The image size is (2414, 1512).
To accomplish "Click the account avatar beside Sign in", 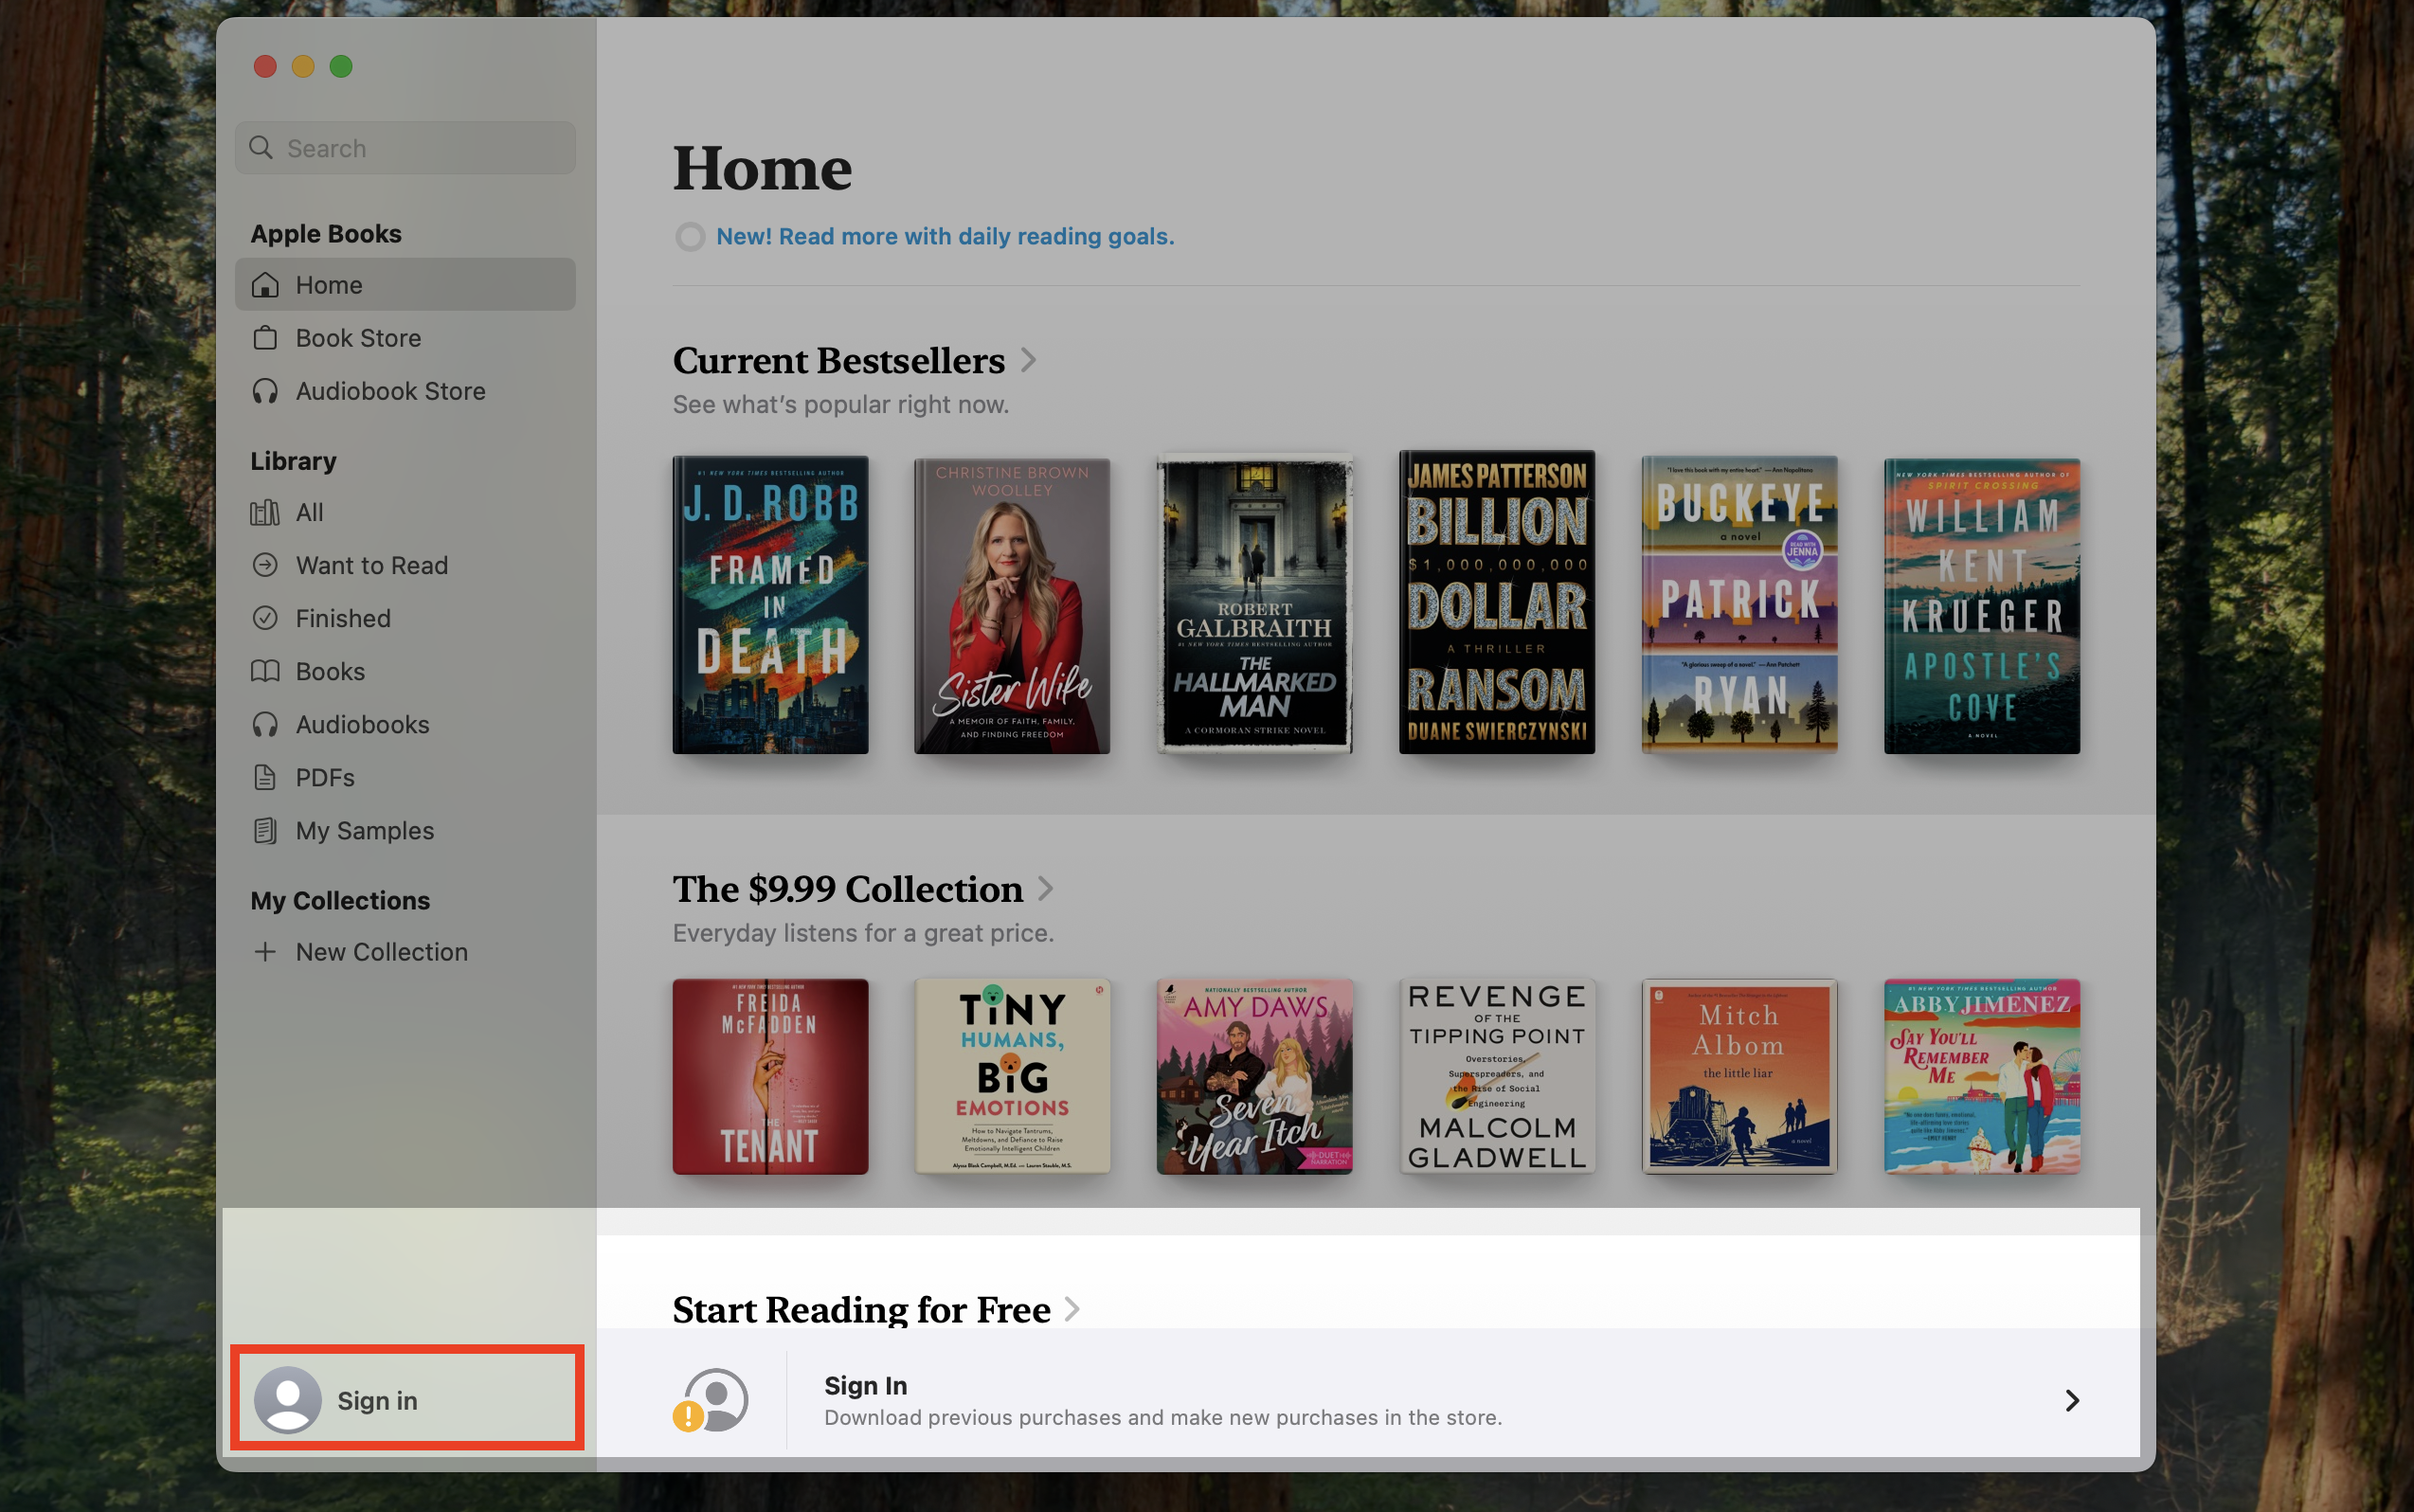I will tap(287, 1400).
